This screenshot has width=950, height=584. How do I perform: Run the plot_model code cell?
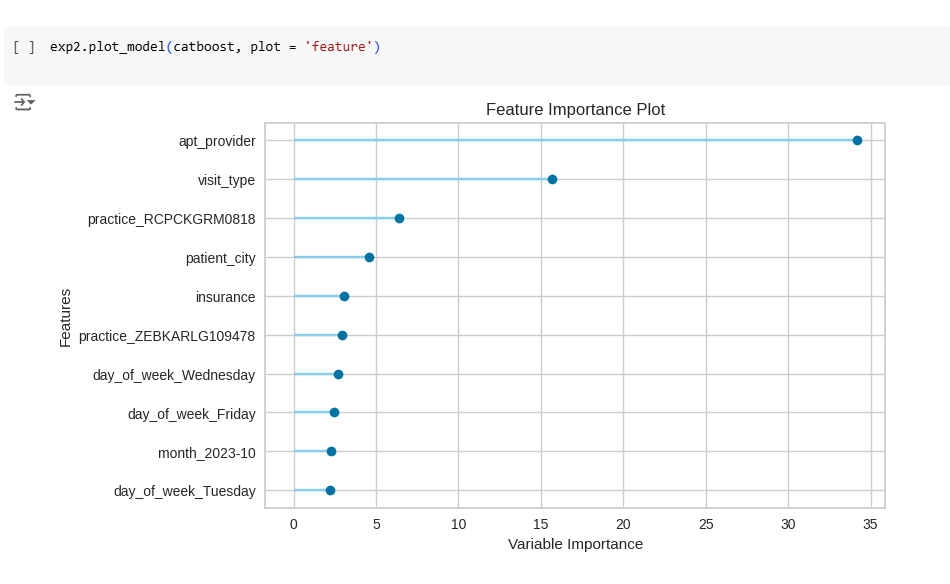tap(24, 47)
